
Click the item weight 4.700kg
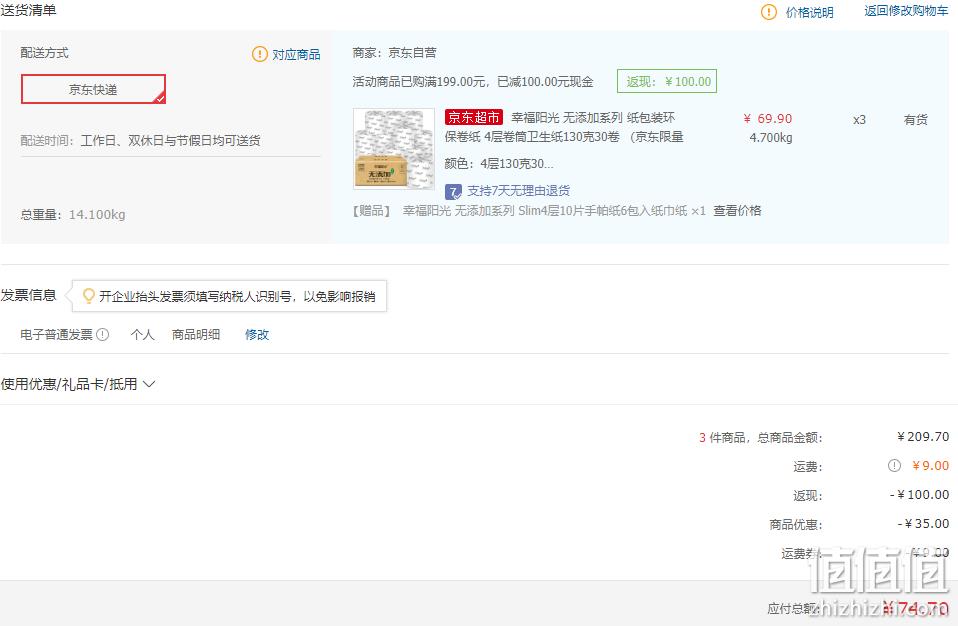click(x=770, y=137)
